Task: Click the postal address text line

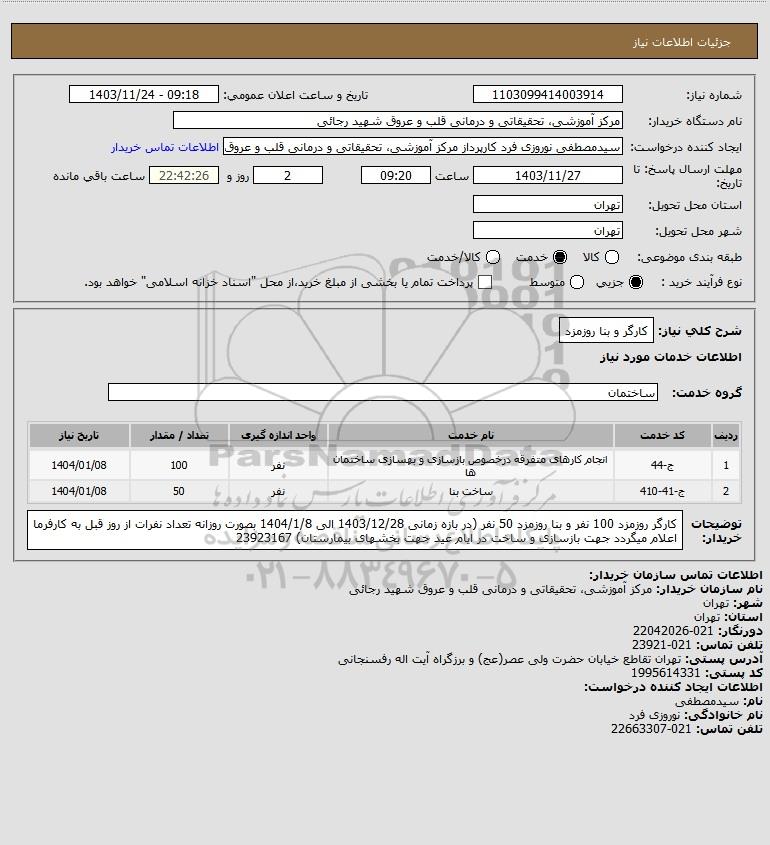Action: [510, 659]
